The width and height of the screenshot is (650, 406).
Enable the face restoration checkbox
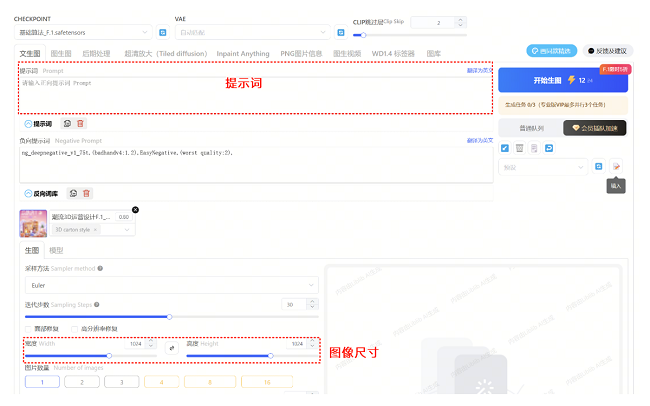[x=28, y=328]
